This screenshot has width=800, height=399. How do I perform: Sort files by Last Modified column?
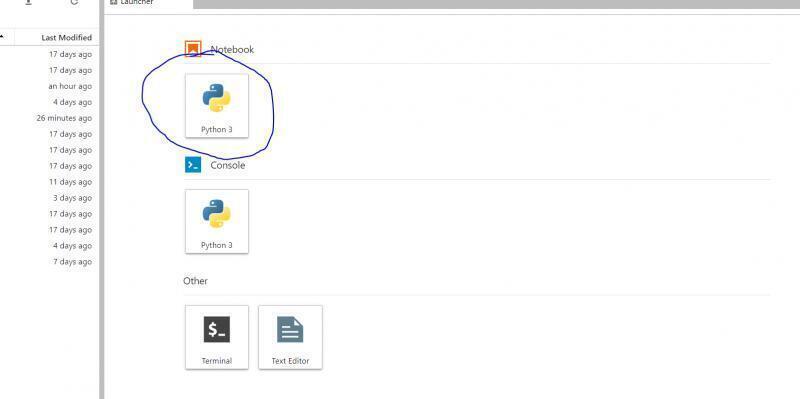click(66, 37)
